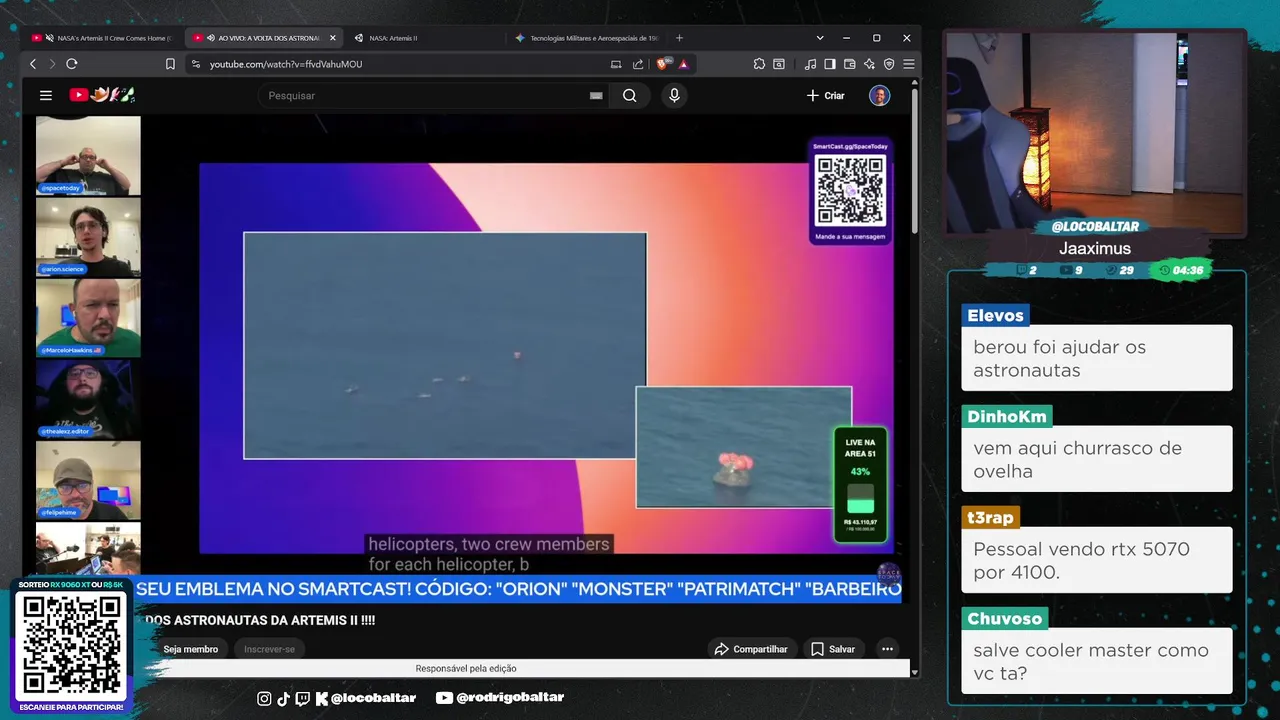This screenshot has width=1280, height=720.
Task: Click Elevos message 'berou foi ajudar os astronautas'
Action: pyautogui.click(x=1097, y=358)
